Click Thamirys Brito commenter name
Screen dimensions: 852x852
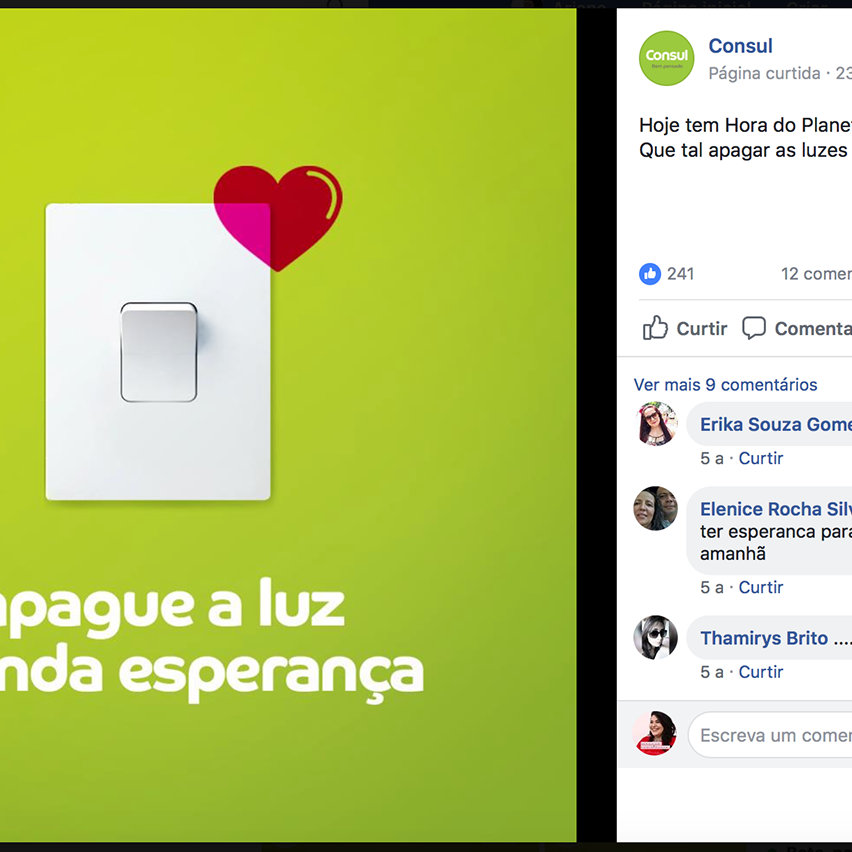[763, 638]
